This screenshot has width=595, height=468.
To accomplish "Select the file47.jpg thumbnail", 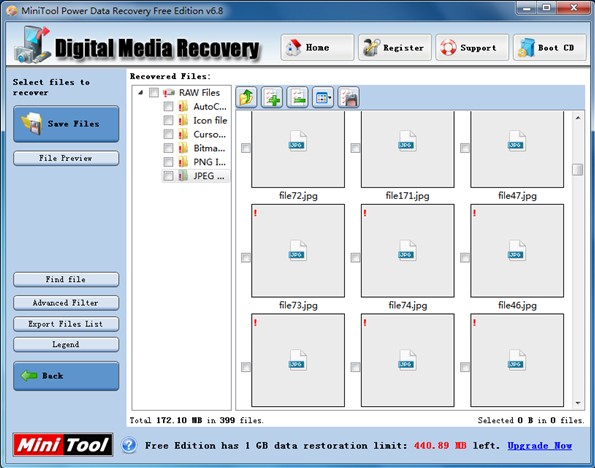I will coord(517,149).
